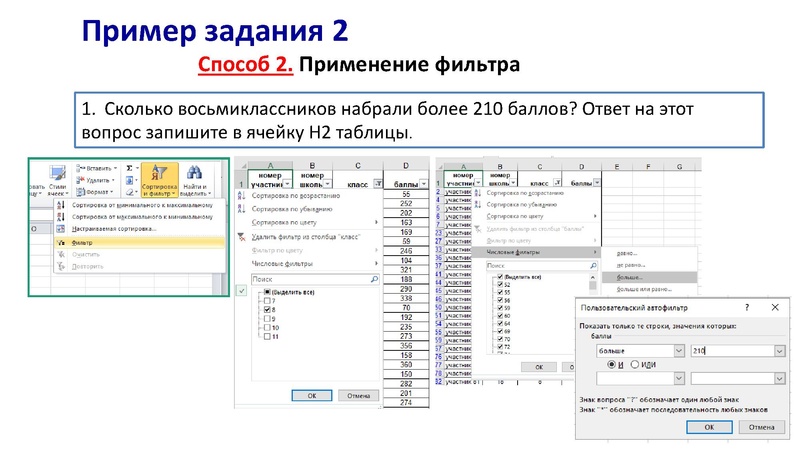Open the empty second value combo box
800x450 pixels.
[x=738, y=378]
